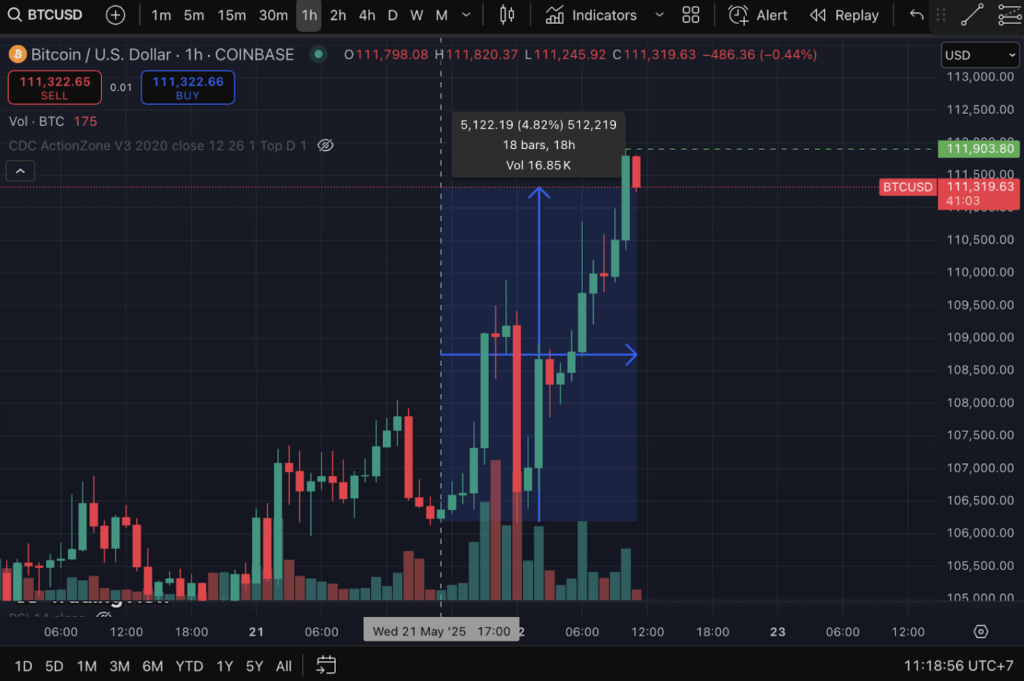Open the go-to-date calendar icon
This screenshot has height=681, width=1024.
point(326,665)
